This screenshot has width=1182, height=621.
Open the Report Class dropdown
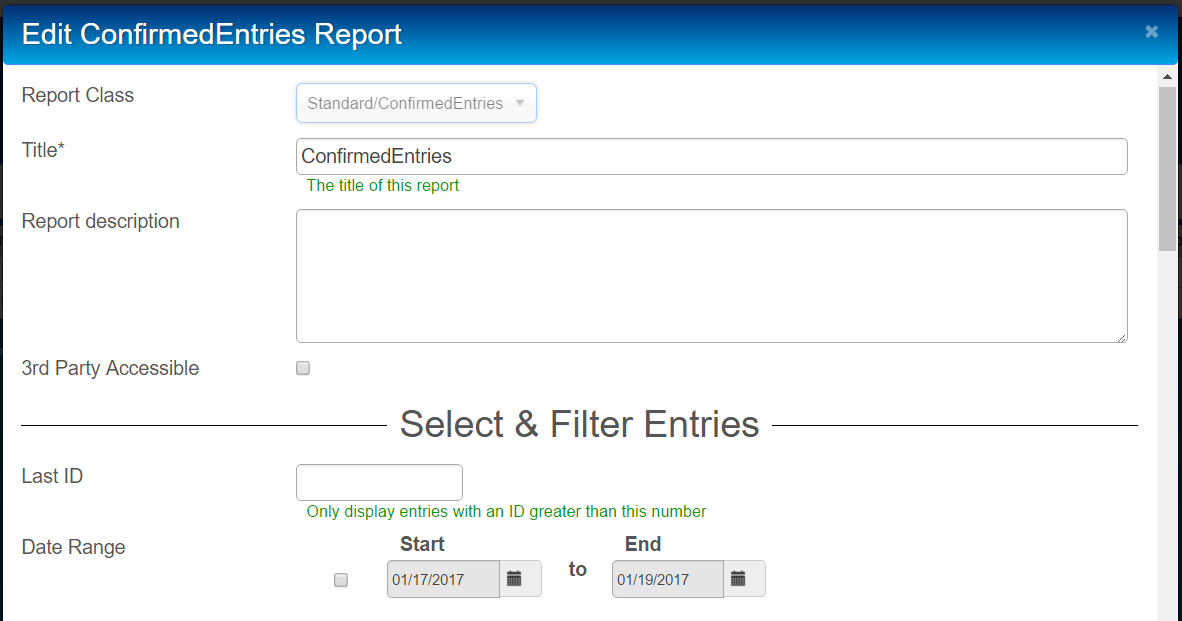416,103
